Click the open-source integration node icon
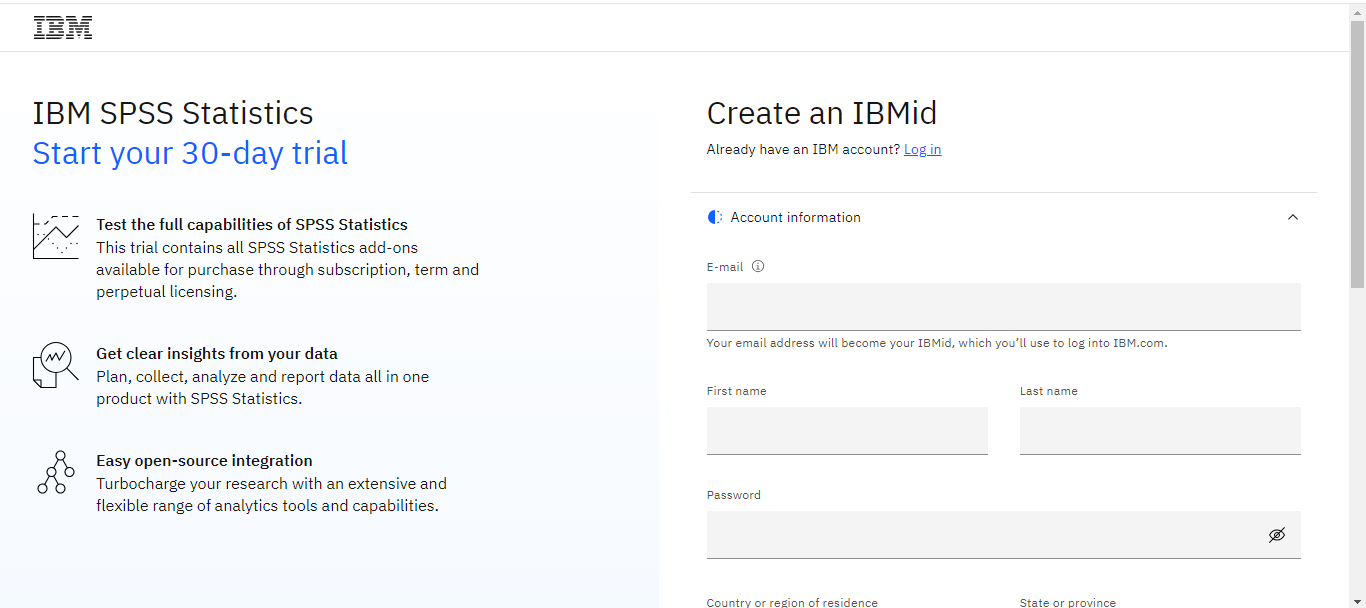The width and height of the screenshot is (1366, 608). pos(55,472)
